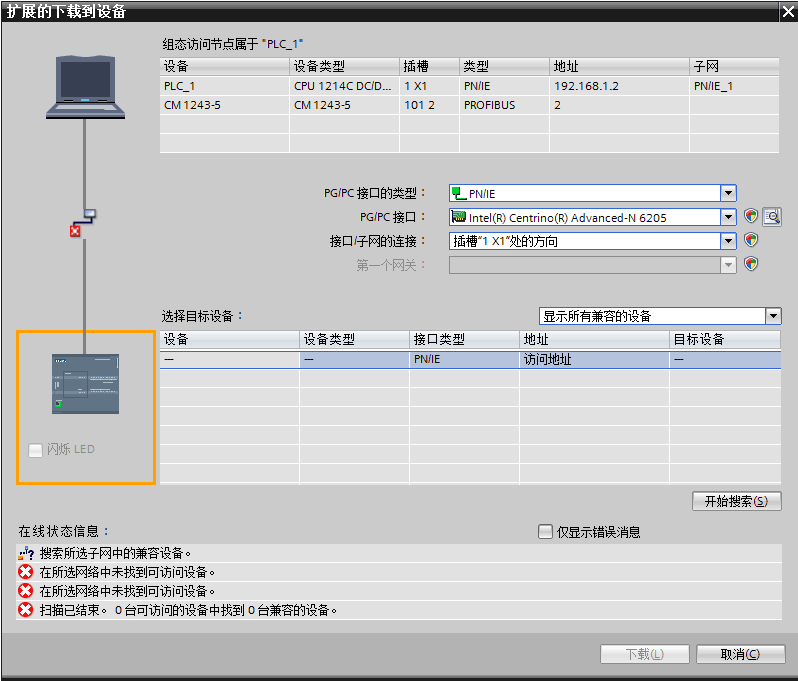Expand the 显示所有兼容的设备 filter dropdown
The height and width of the screenshot is (681, 798).
point(773,316)
